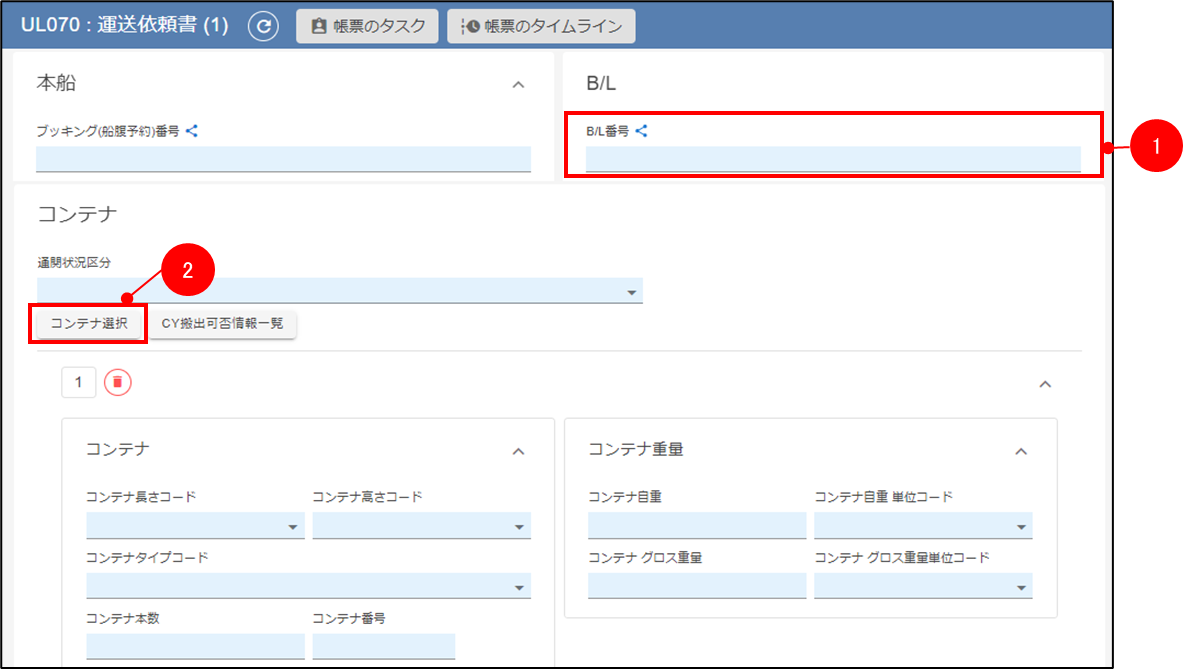Collapse the inner コンテナ card
The image size is (1183, 669).
pos(518,452)
